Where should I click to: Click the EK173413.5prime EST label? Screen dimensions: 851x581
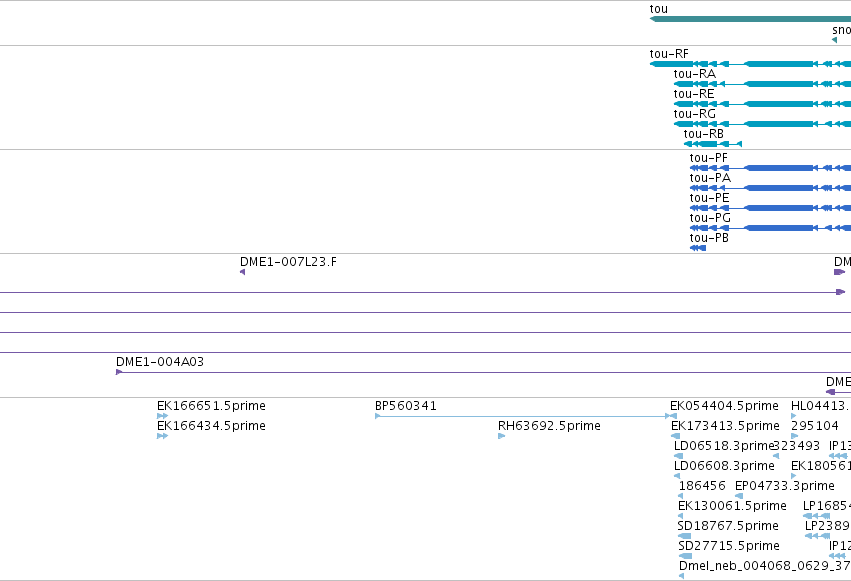[x=725, y=426]
